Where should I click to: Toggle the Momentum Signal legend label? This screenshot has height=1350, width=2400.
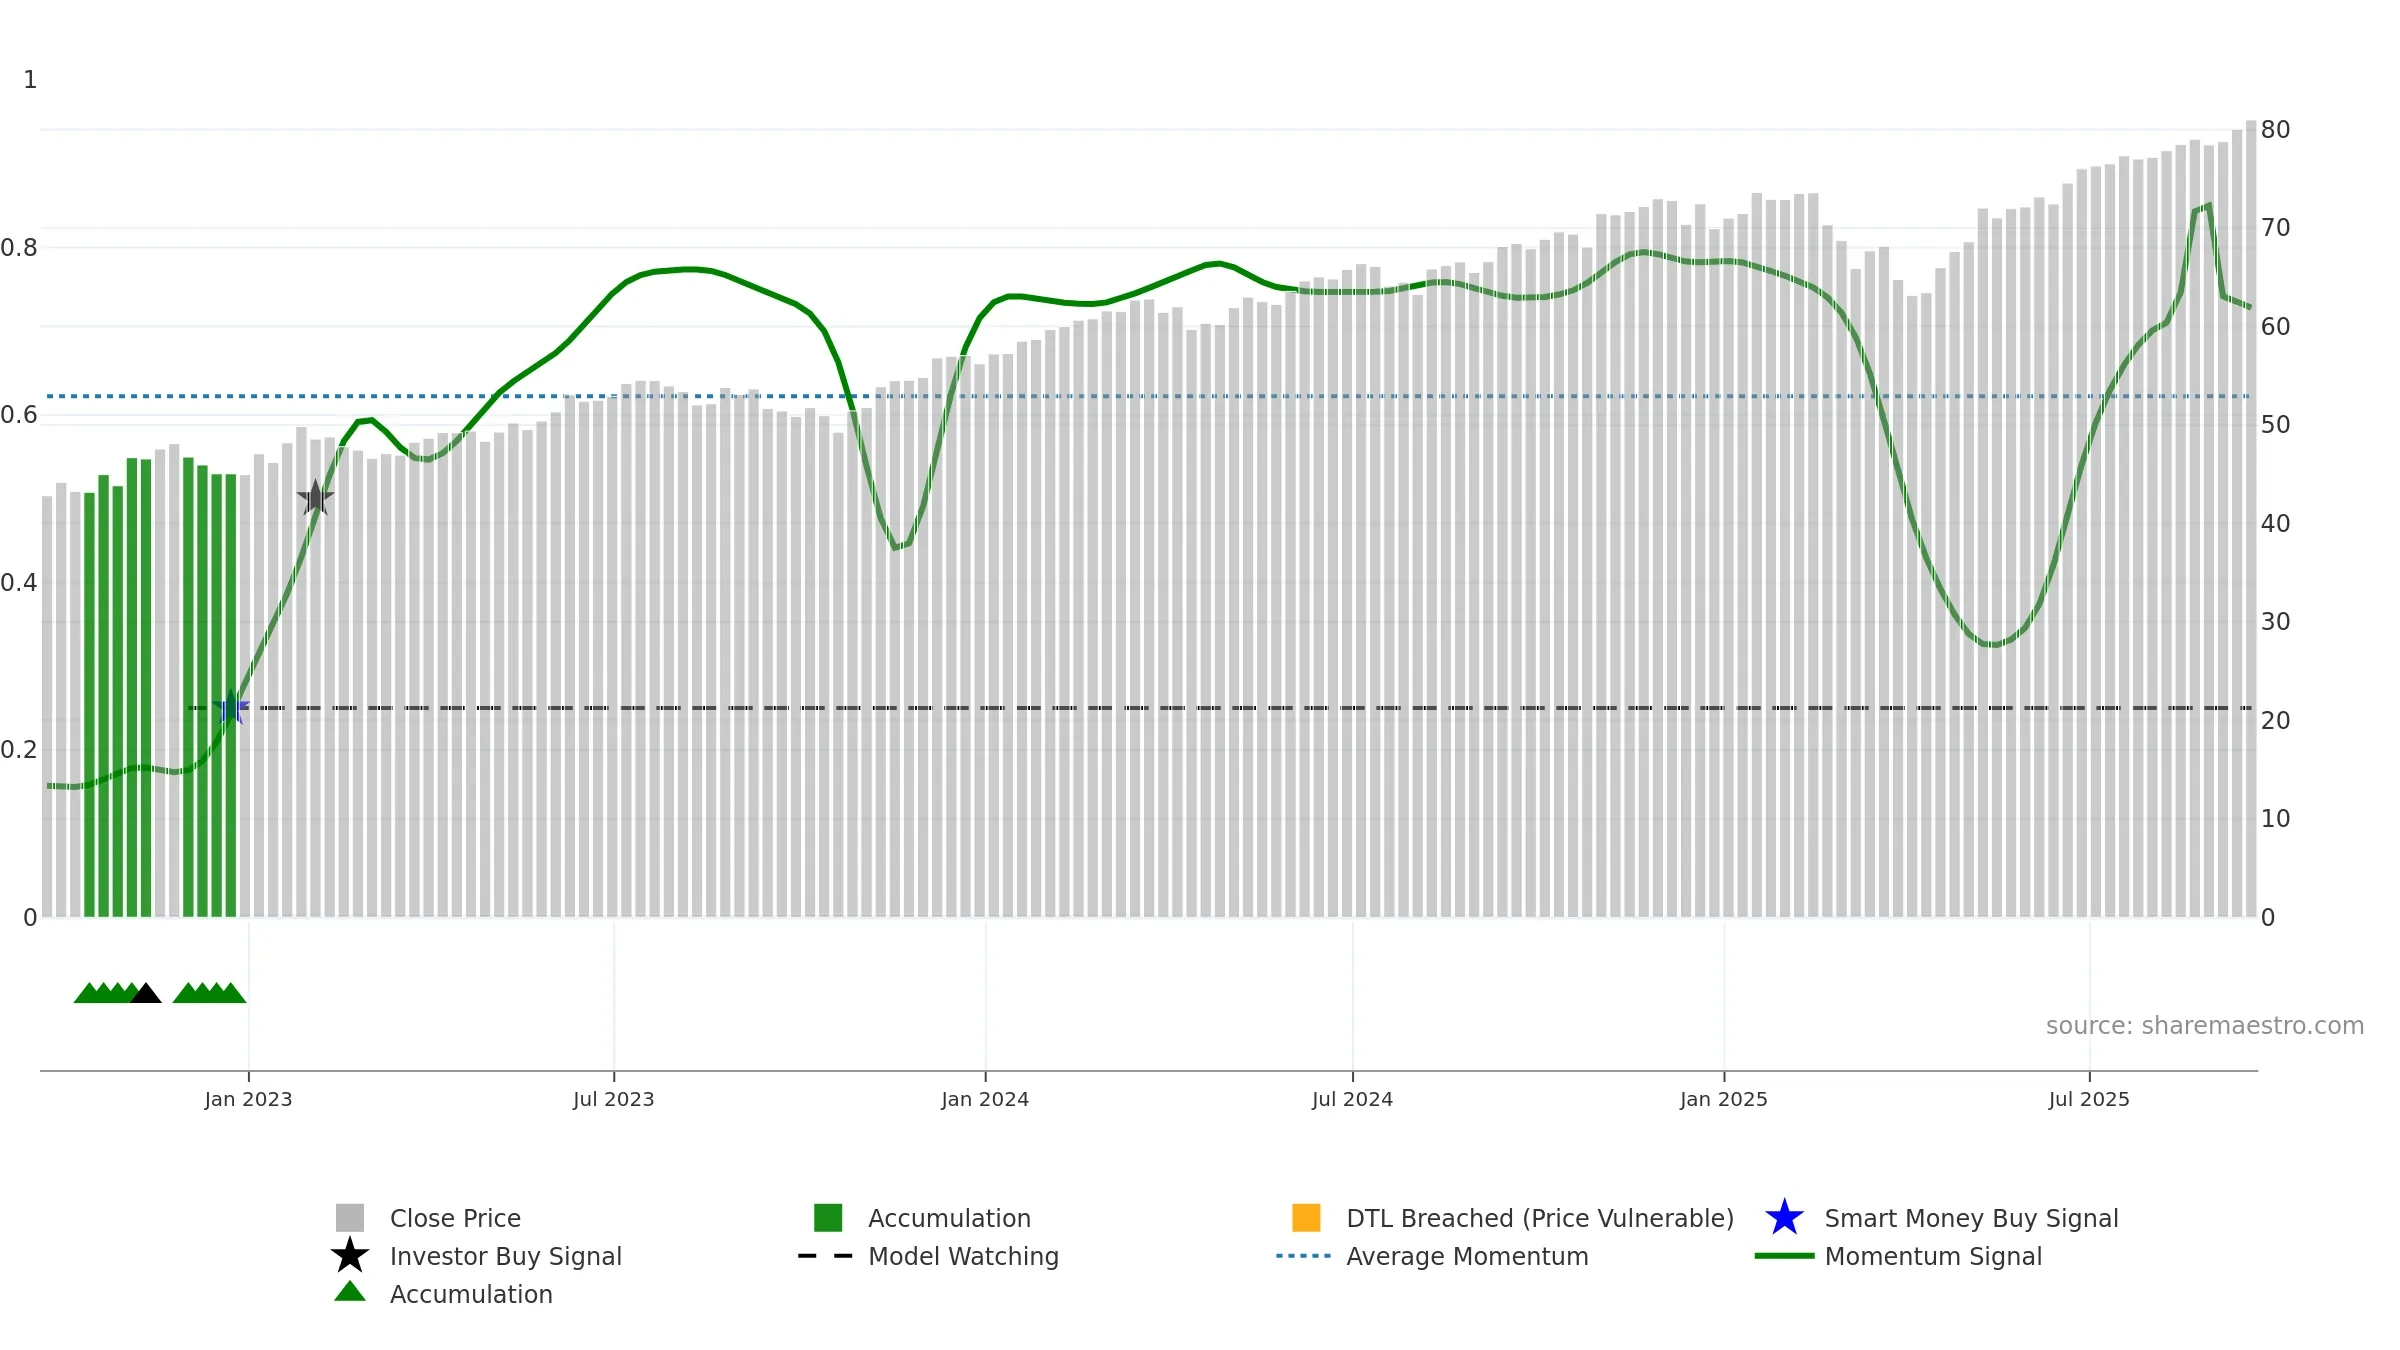[x=1933, y=1256]
